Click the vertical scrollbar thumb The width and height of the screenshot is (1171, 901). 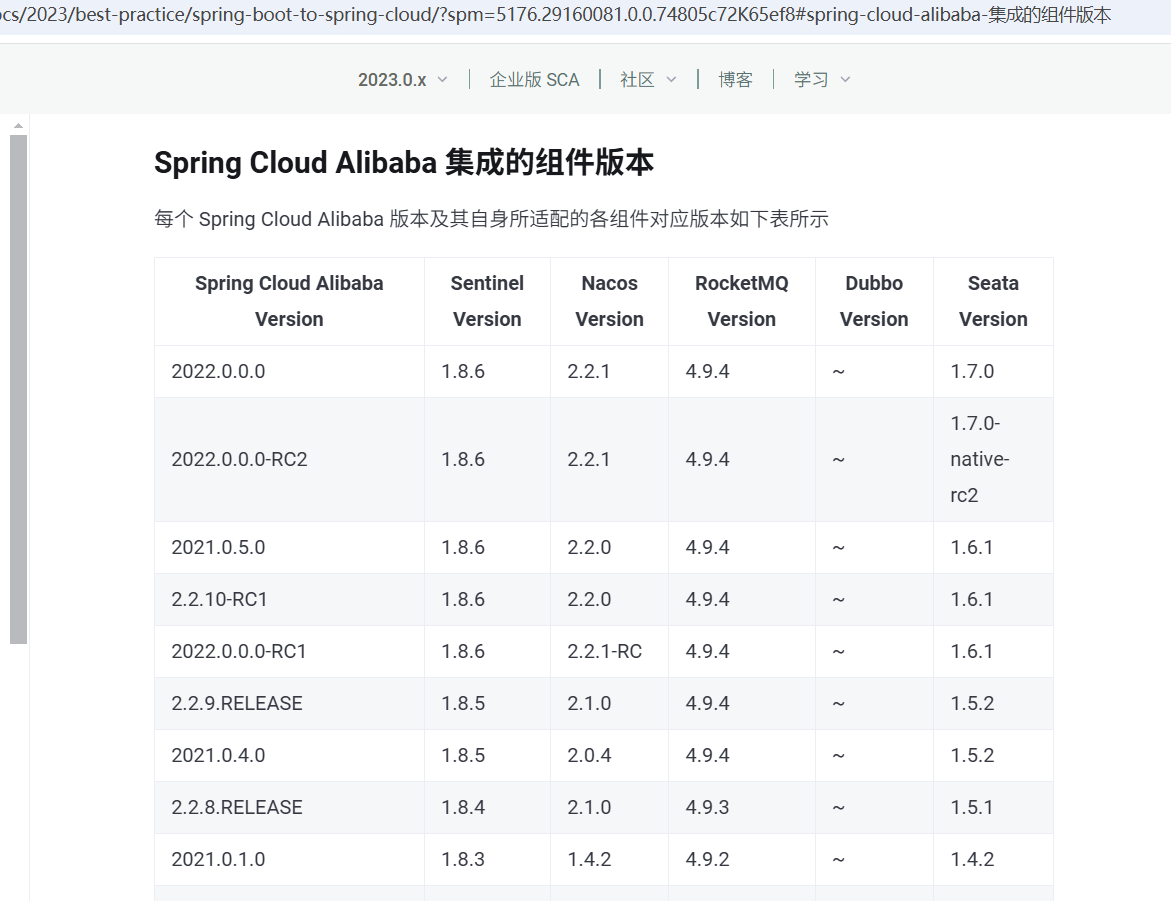[18, 389]
